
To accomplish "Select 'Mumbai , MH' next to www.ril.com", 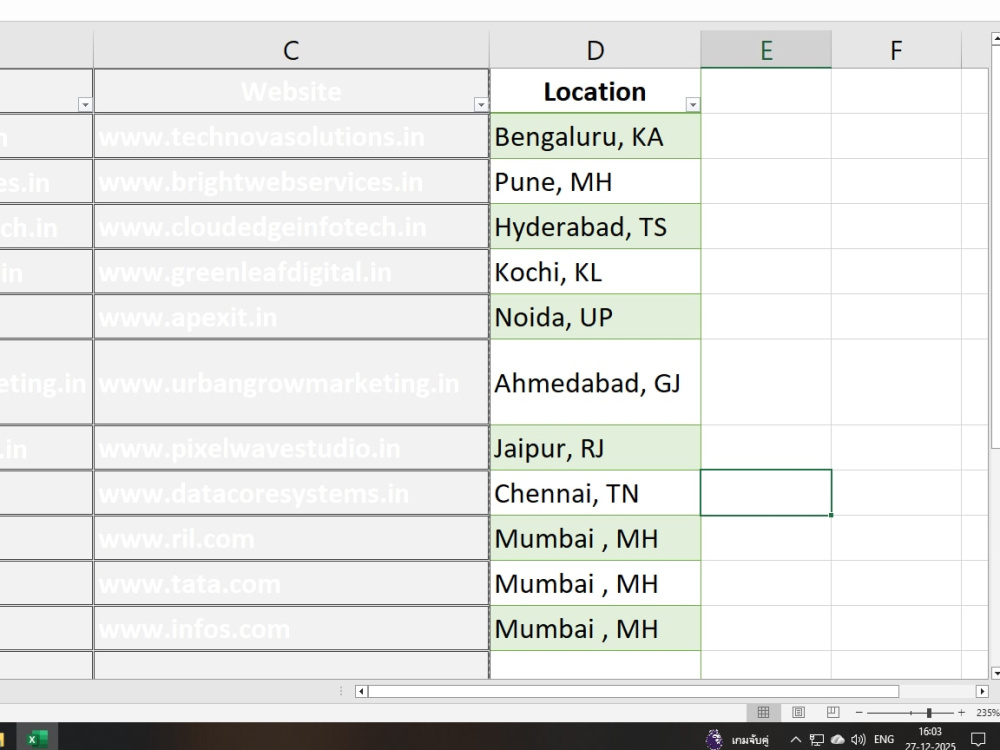I will coord(595,538).
